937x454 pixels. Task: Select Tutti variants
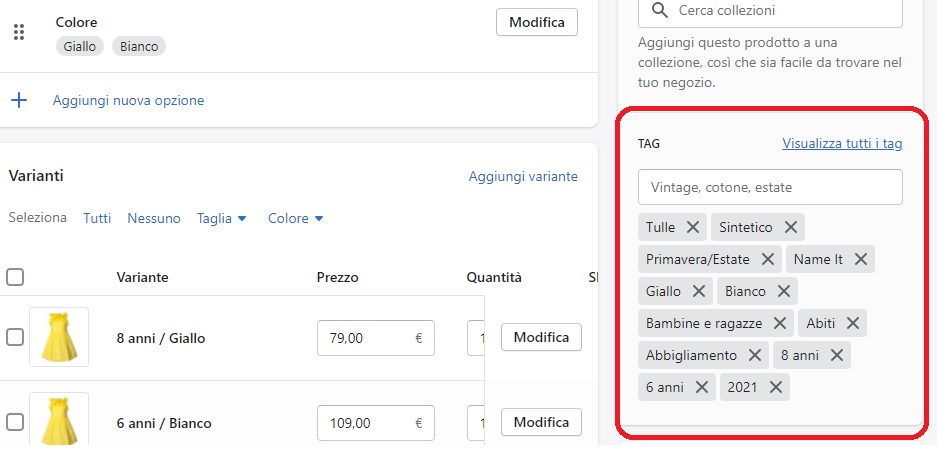pyautogui.click(x=97, y=219)
